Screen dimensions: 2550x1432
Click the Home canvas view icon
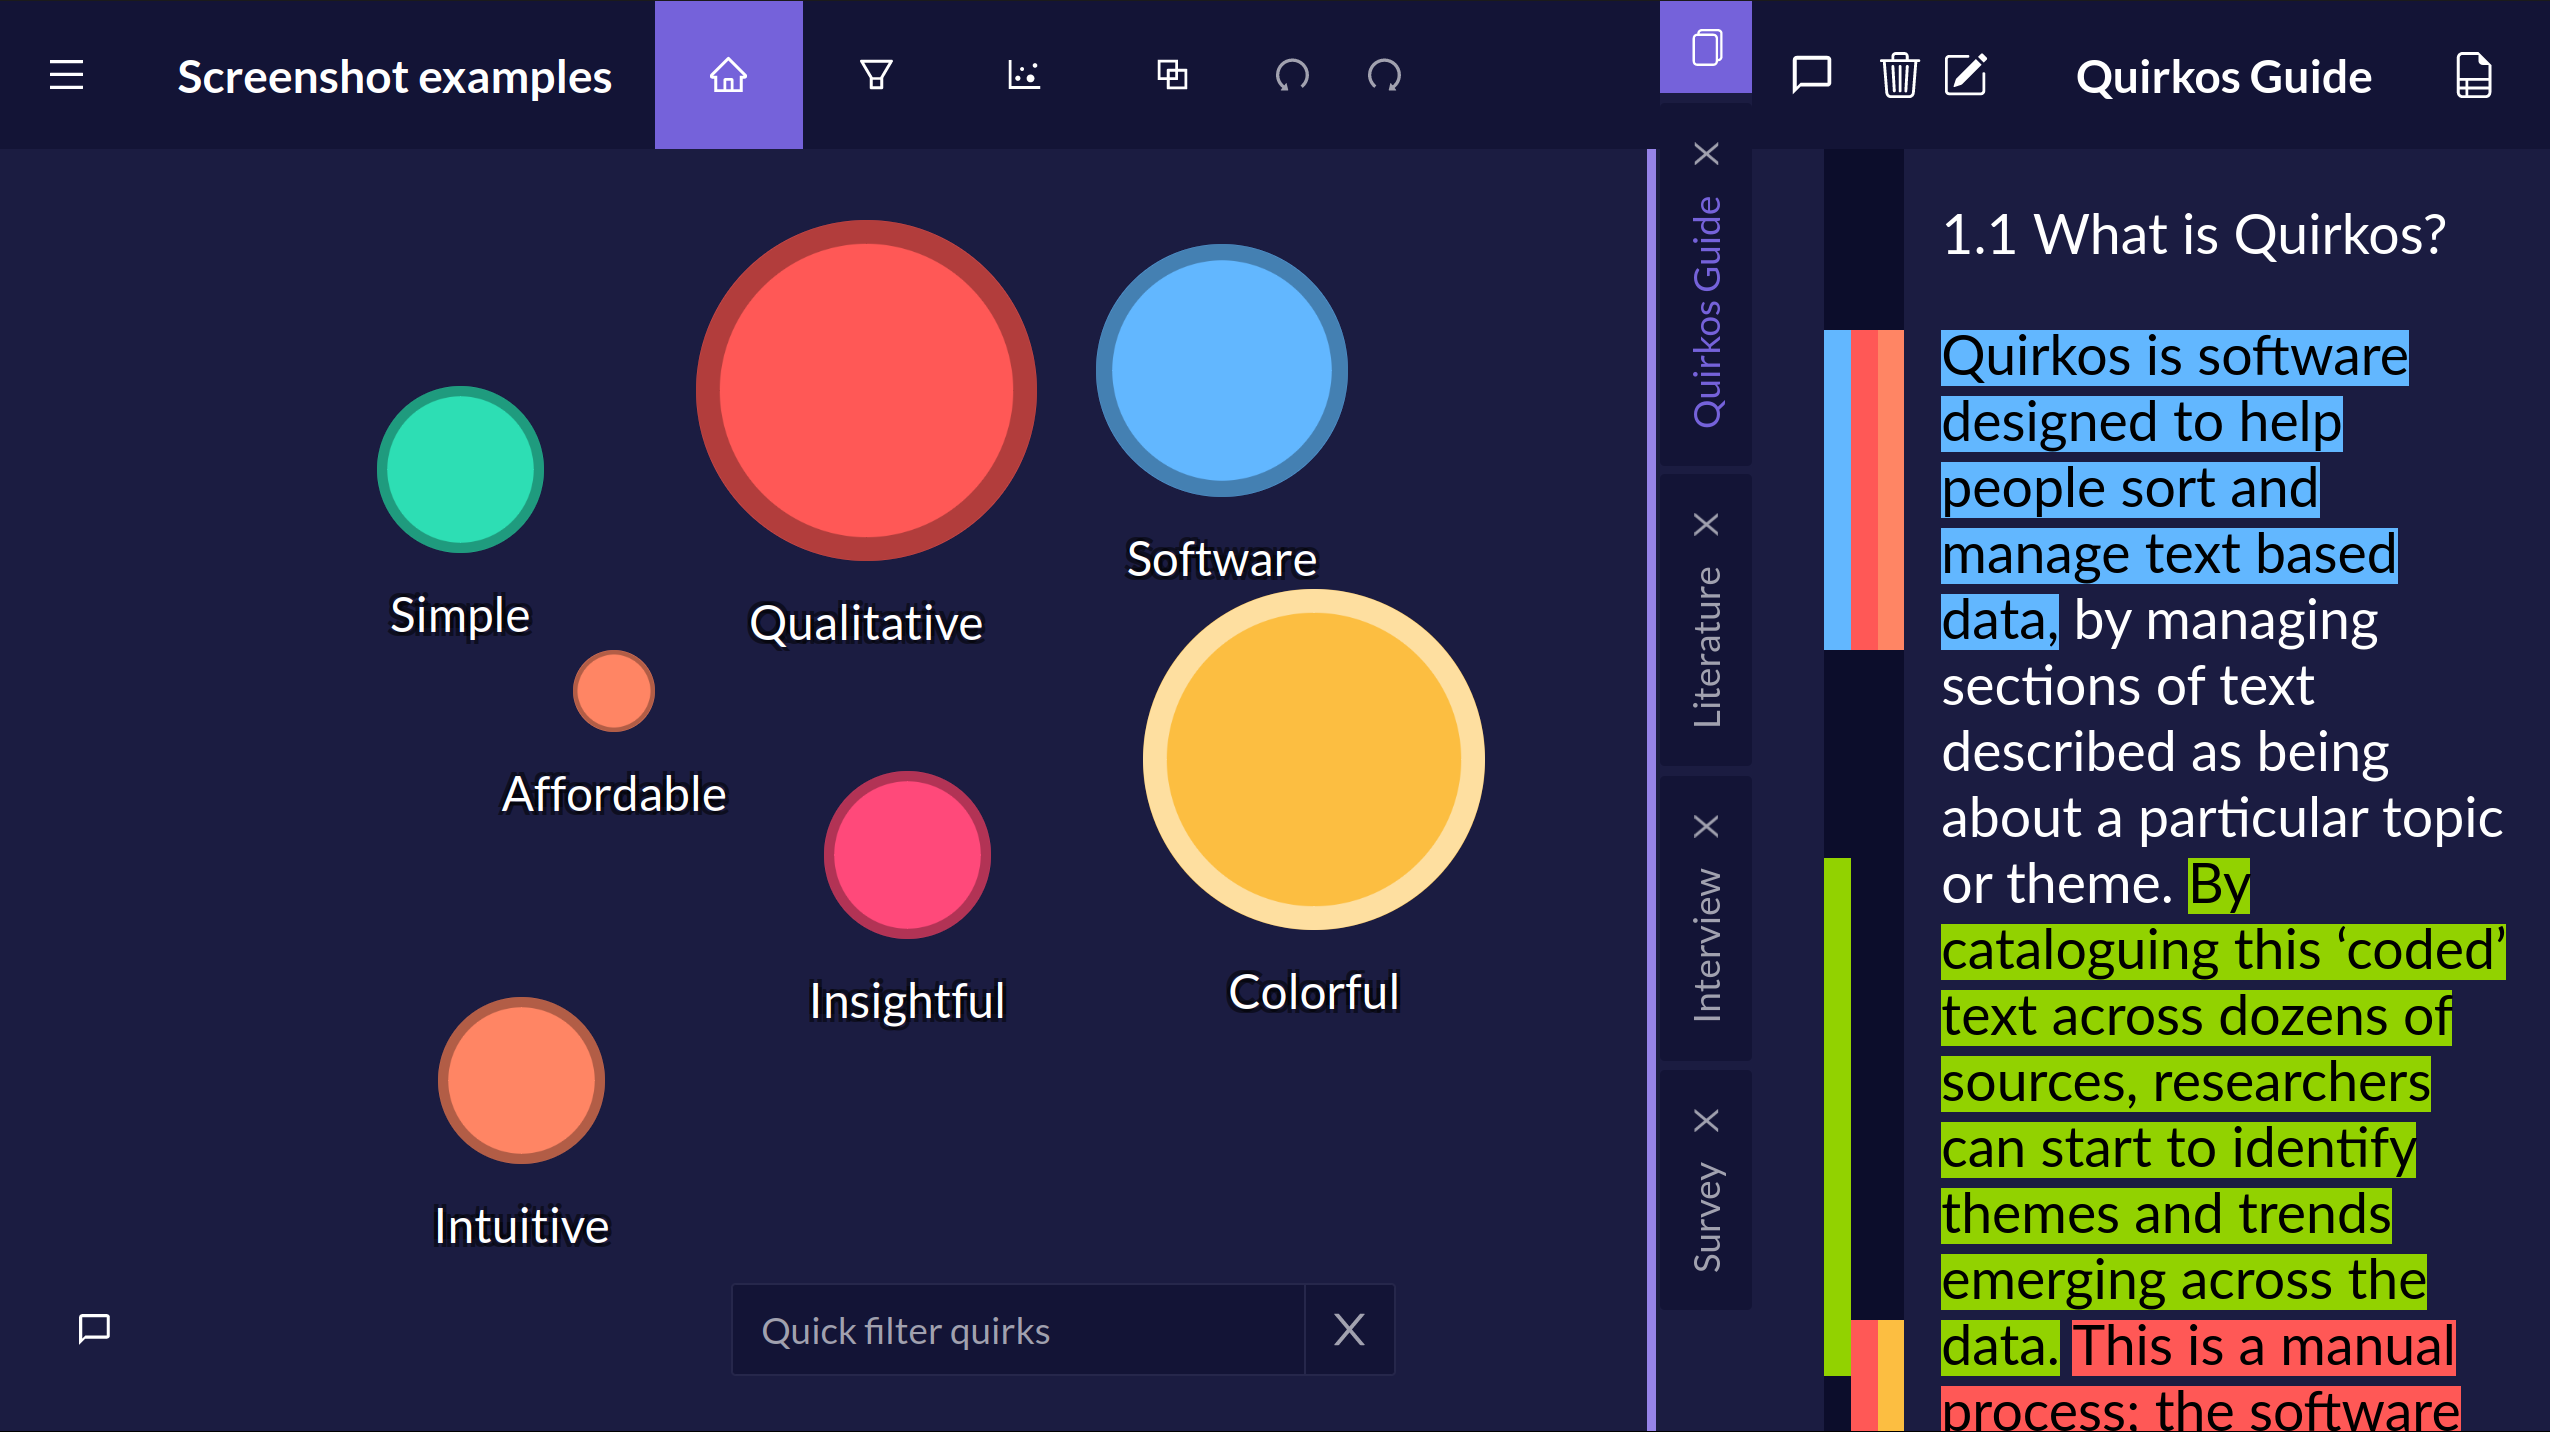coord(728,75)
